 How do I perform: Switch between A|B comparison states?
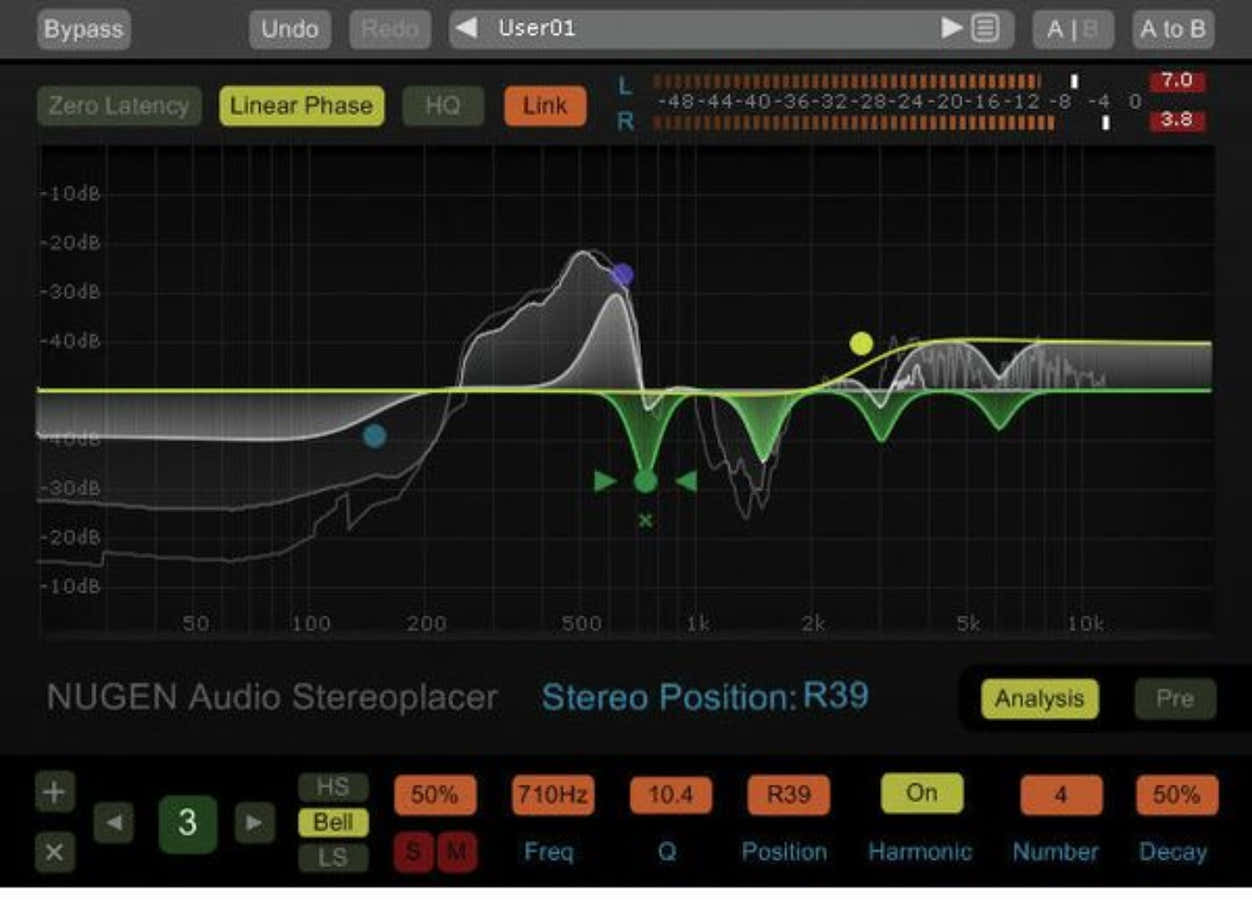coord(1073,29)
